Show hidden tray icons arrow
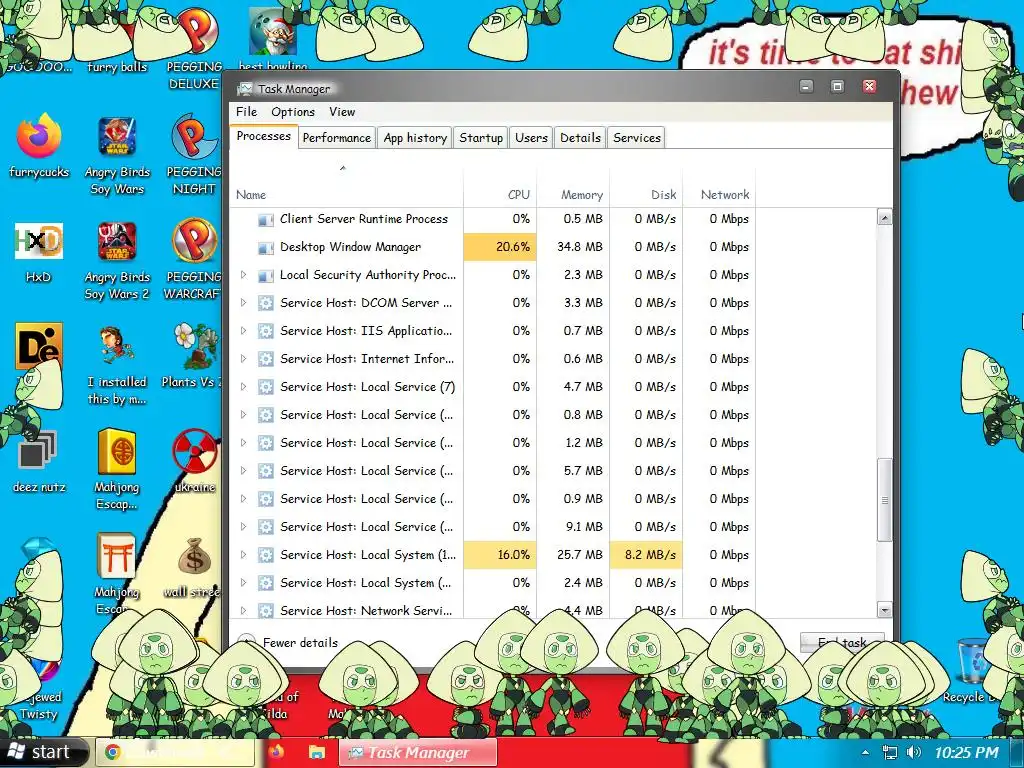Viewport: 1024px width, 768px height. (865, 752)
